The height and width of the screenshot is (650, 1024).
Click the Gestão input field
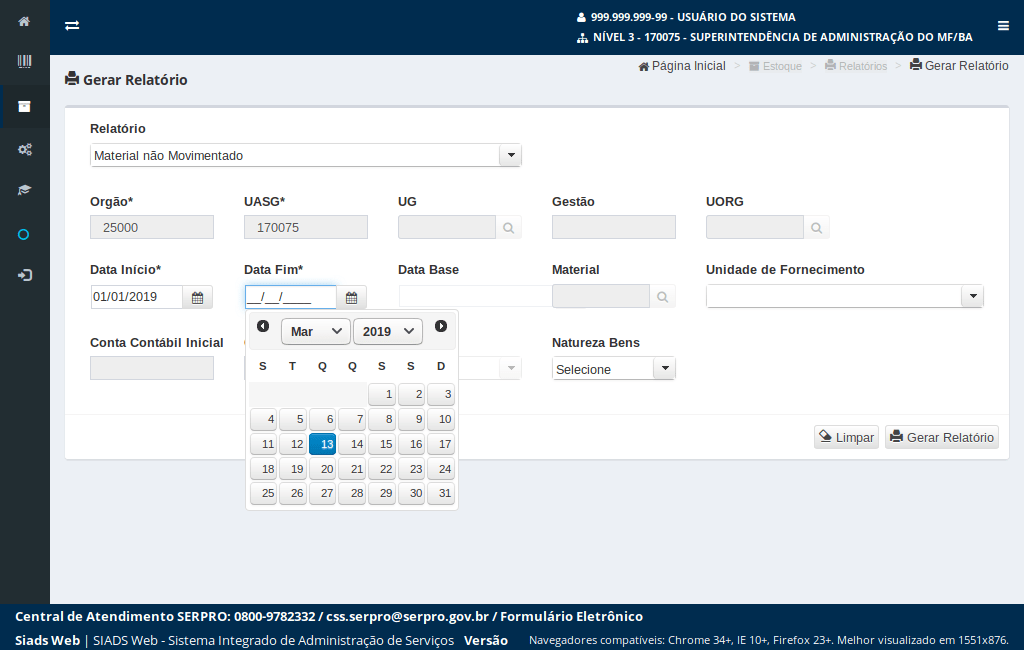(x=614, y=227)
